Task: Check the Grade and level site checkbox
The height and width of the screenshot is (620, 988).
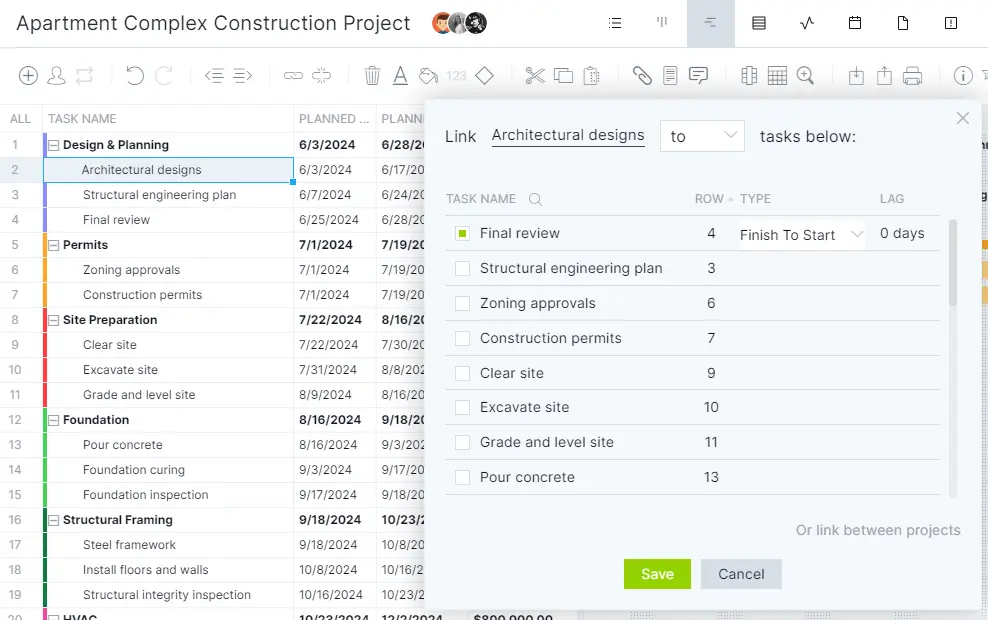Action: point(462,442)
